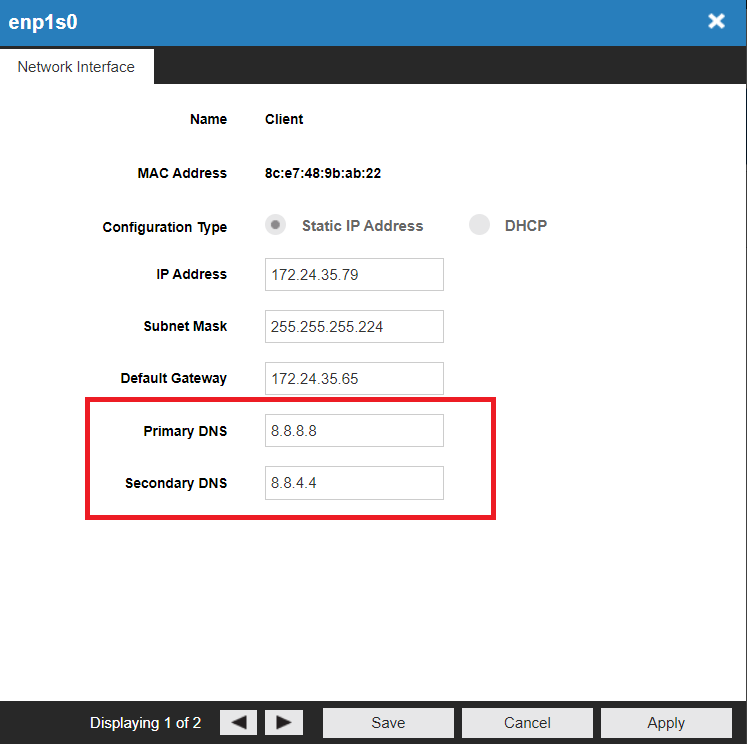Focus the IP Address field showing 172.24.35.79
The height and width of the screenshot is (744, 747).
point(354,274)
